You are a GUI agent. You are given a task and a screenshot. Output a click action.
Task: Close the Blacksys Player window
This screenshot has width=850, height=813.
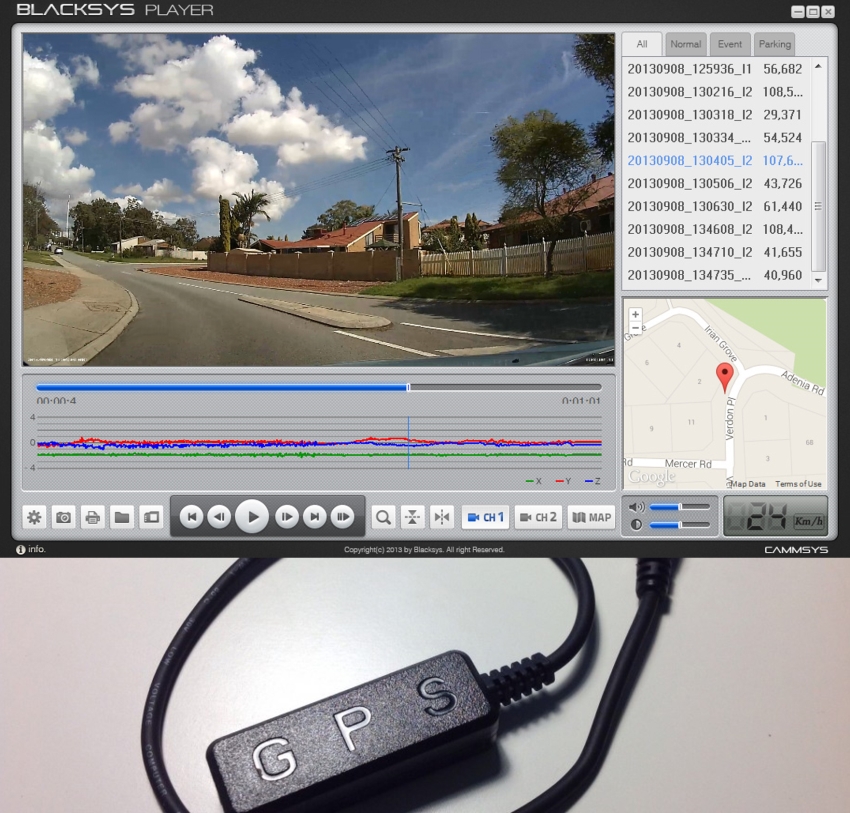[x=828, y=12]
